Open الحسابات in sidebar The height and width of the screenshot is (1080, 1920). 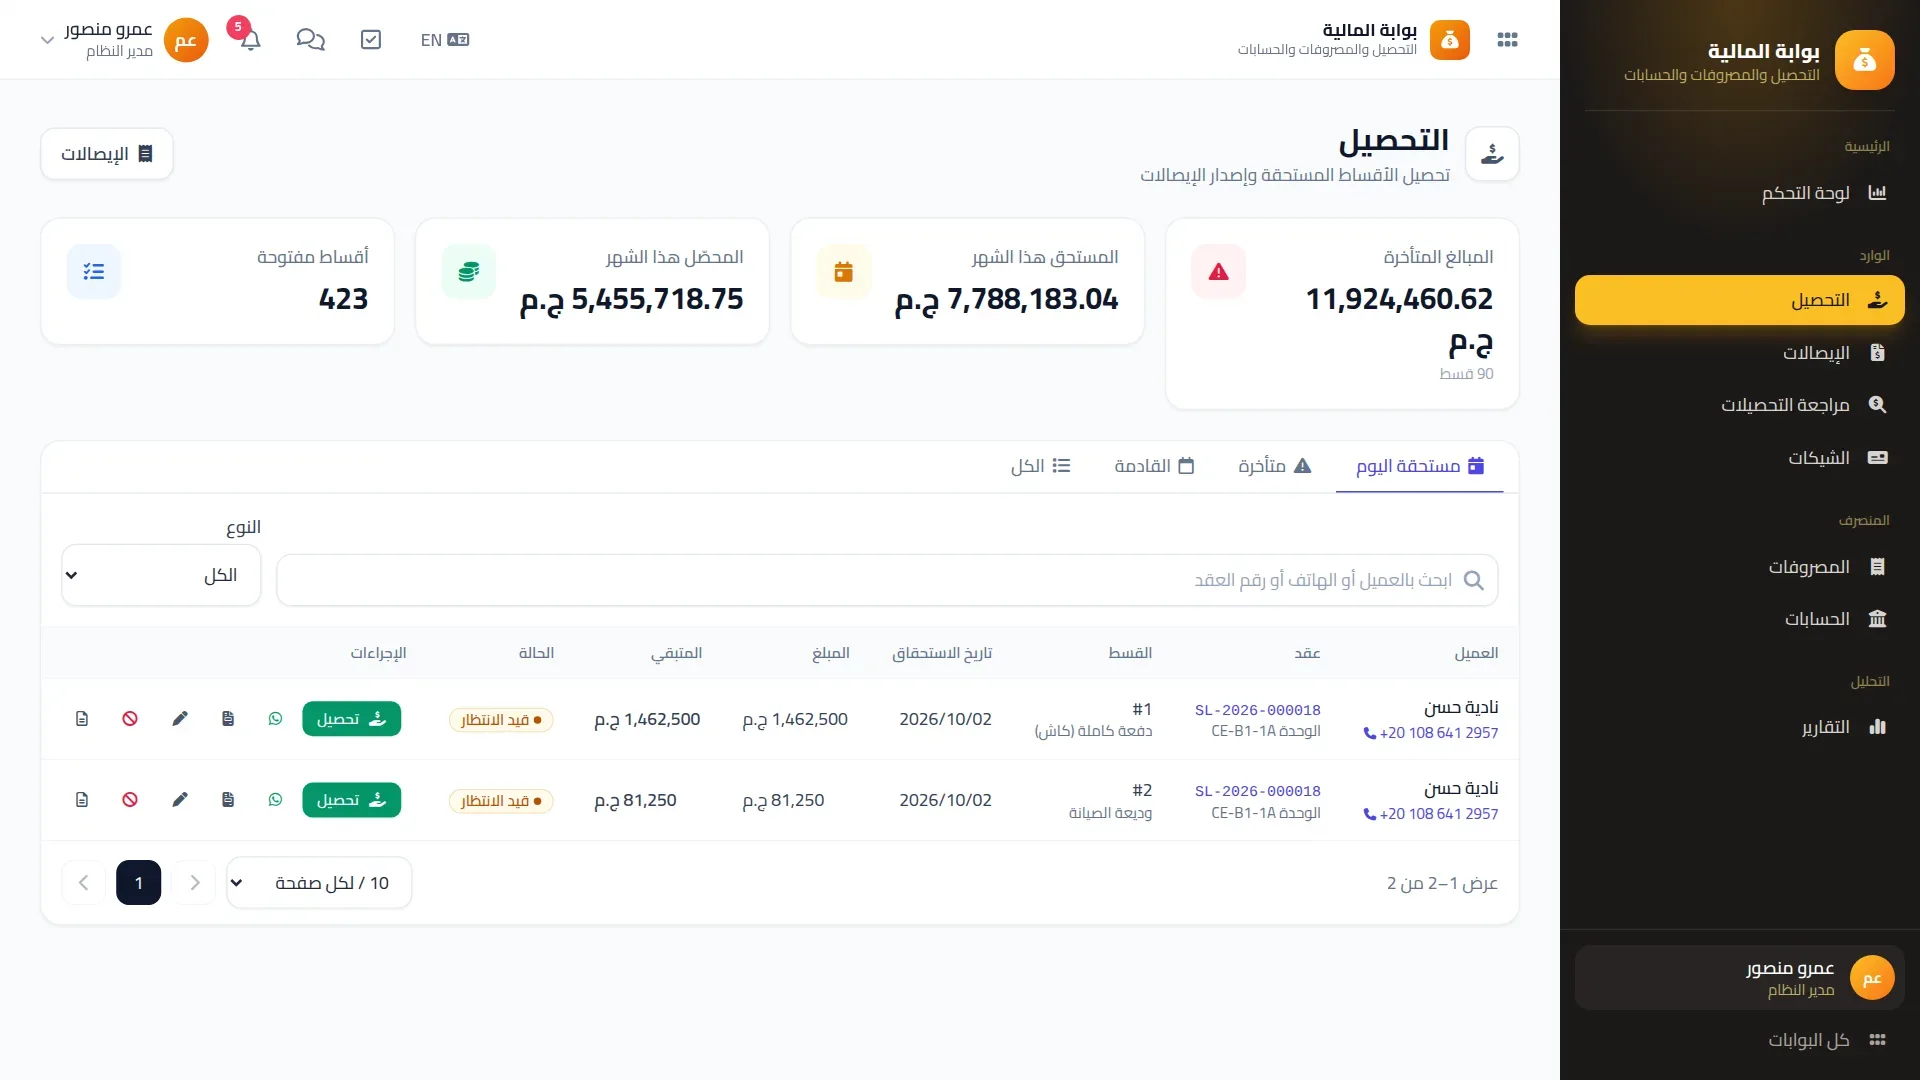[x=1740, y=619]
